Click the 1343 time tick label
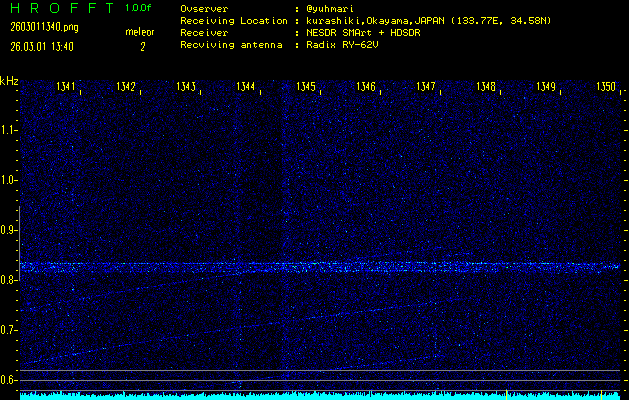 coord(187,88)
